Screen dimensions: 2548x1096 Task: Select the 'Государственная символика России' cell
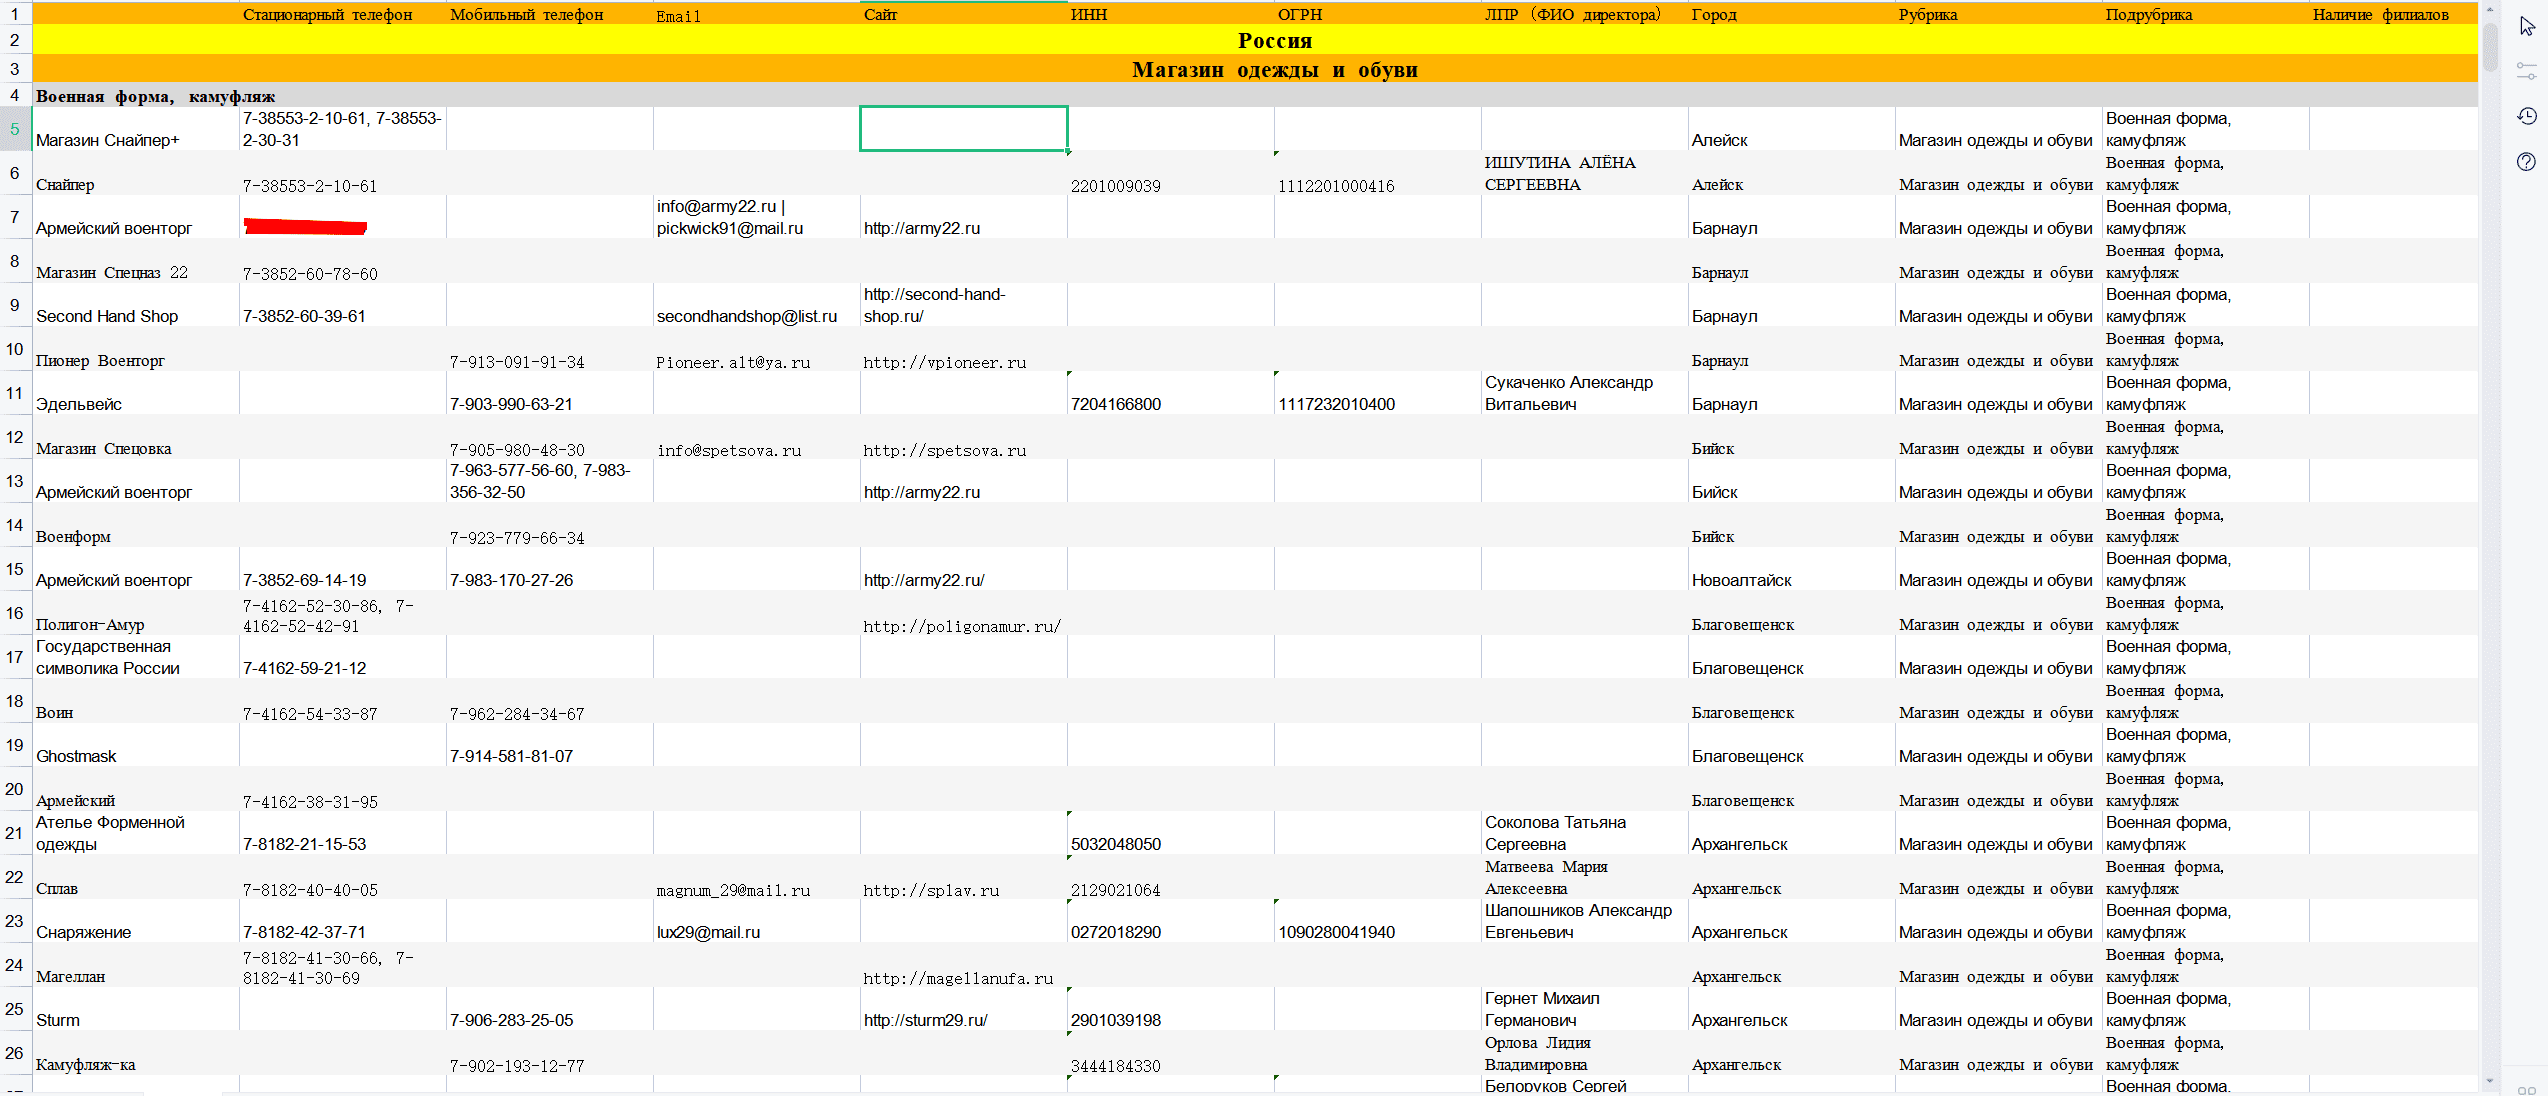tap(136, 657)
